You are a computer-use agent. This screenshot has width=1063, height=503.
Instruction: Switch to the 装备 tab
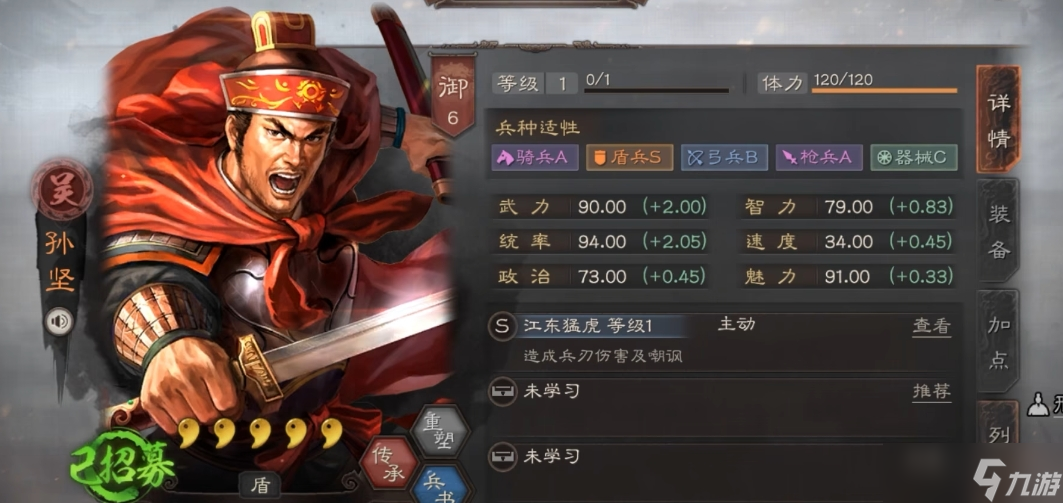coord(998,230)
